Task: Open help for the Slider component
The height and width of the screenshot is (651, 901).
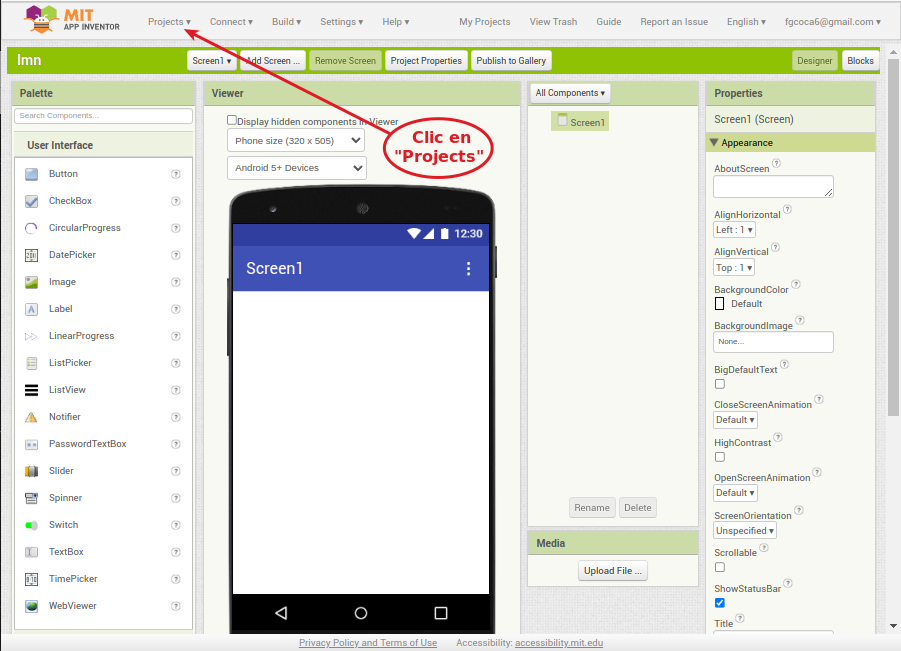Action: [x=176, y=471]
